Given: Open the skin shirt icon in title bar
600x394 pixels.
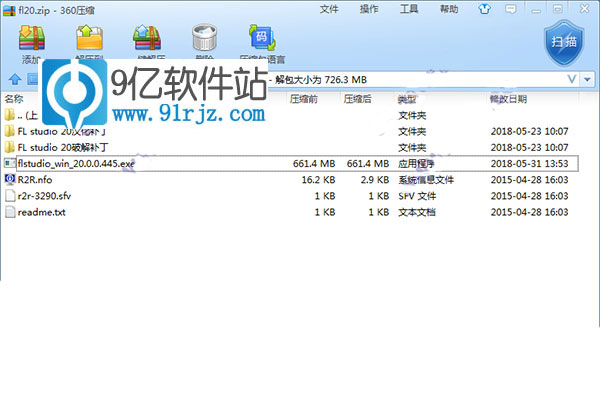Looking at the screenshot, I should [x=484, y=9].
